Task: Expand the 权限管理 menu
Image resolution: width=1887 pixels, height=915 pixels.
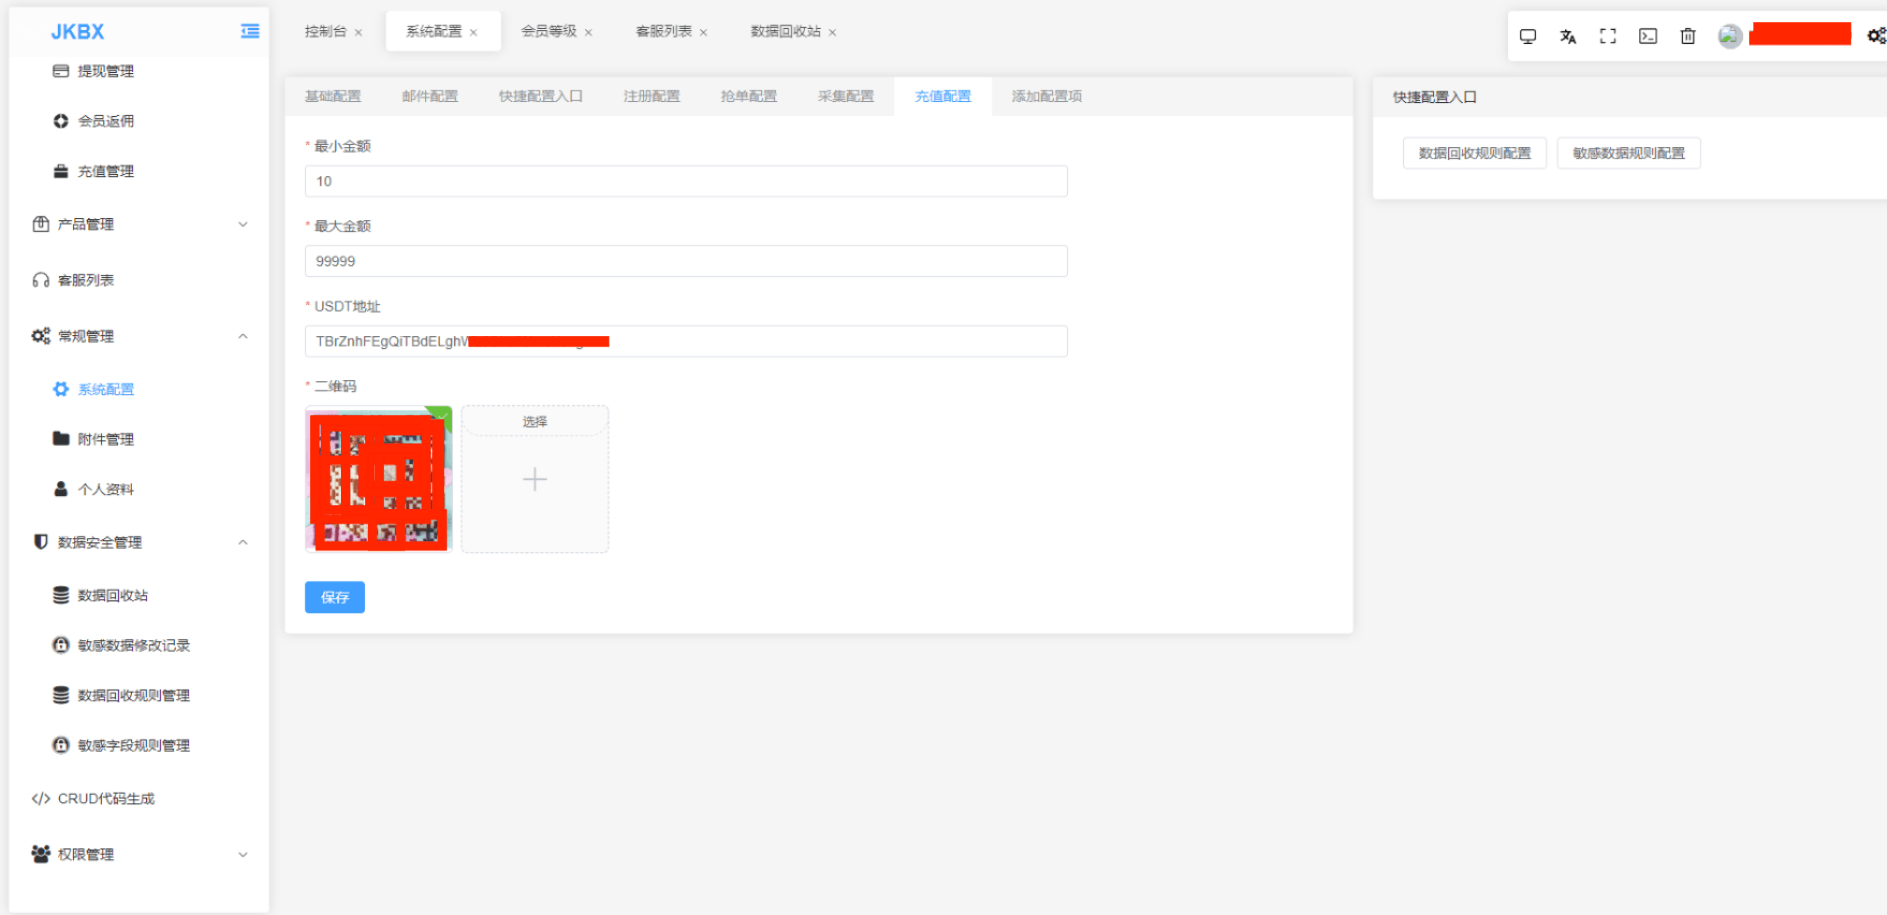Action: pyautogui.click(x=140, y=854)
